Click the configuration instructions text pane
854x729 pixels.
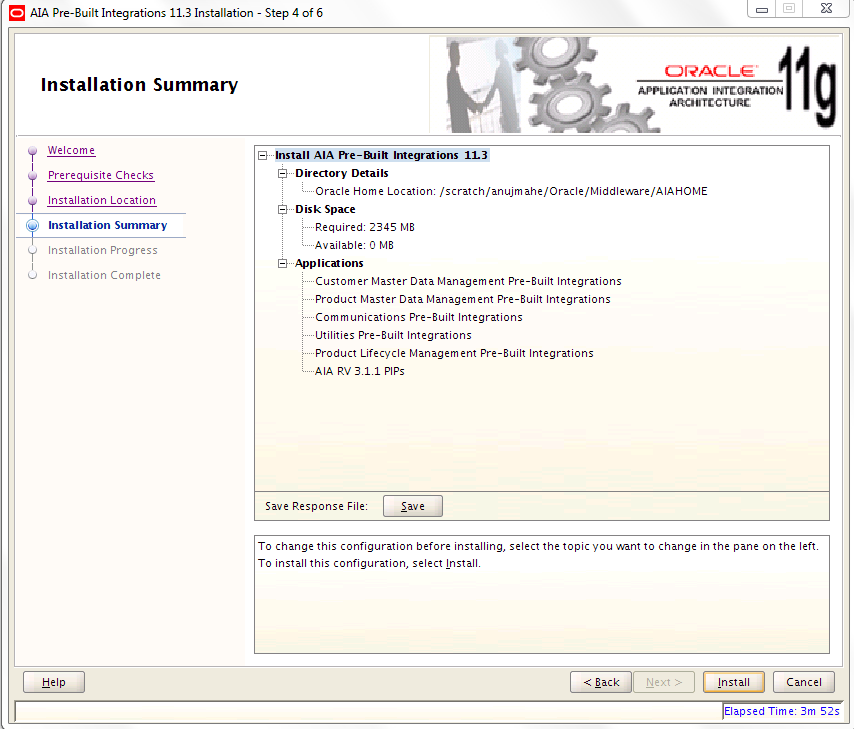click(x=542, y=594)
